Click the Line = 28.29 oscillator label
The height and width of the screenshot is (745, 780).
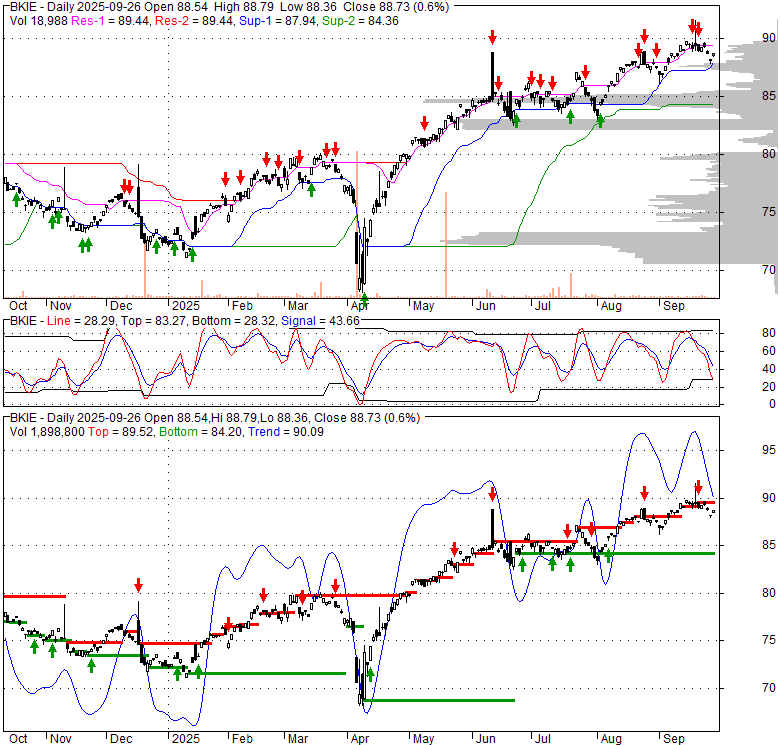pyautogui.click(x=81, y=321)
